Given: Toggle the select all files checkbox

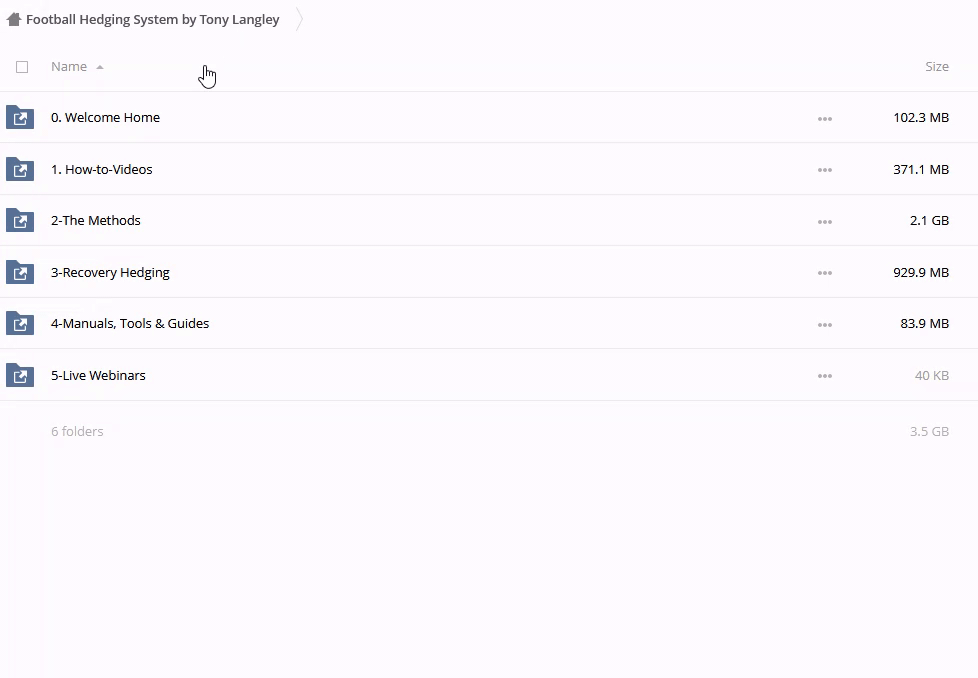Looking at the screenshot, I should pyautogui.click(x=22, y=67).
